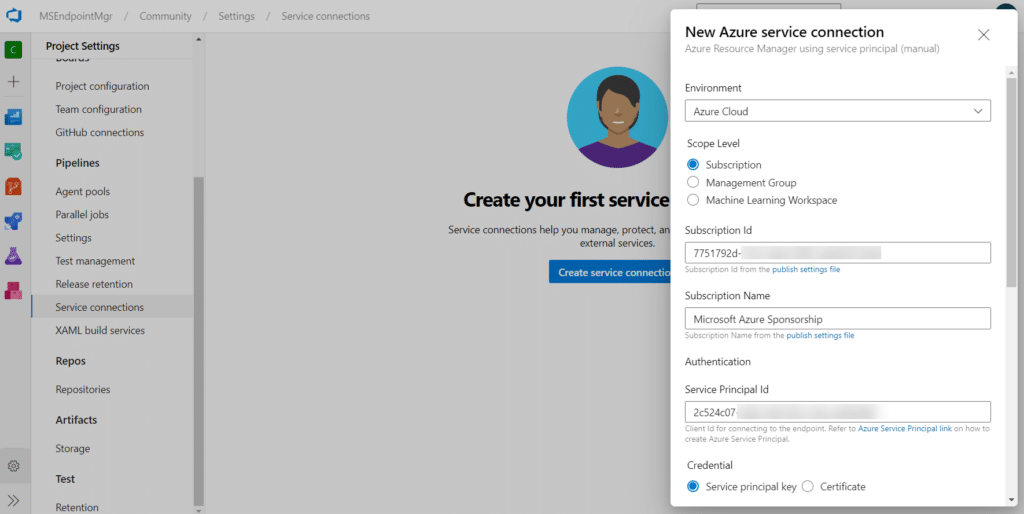Click the Repos section heading
This screenshot has height=514, width=1024.
(71, 361)
